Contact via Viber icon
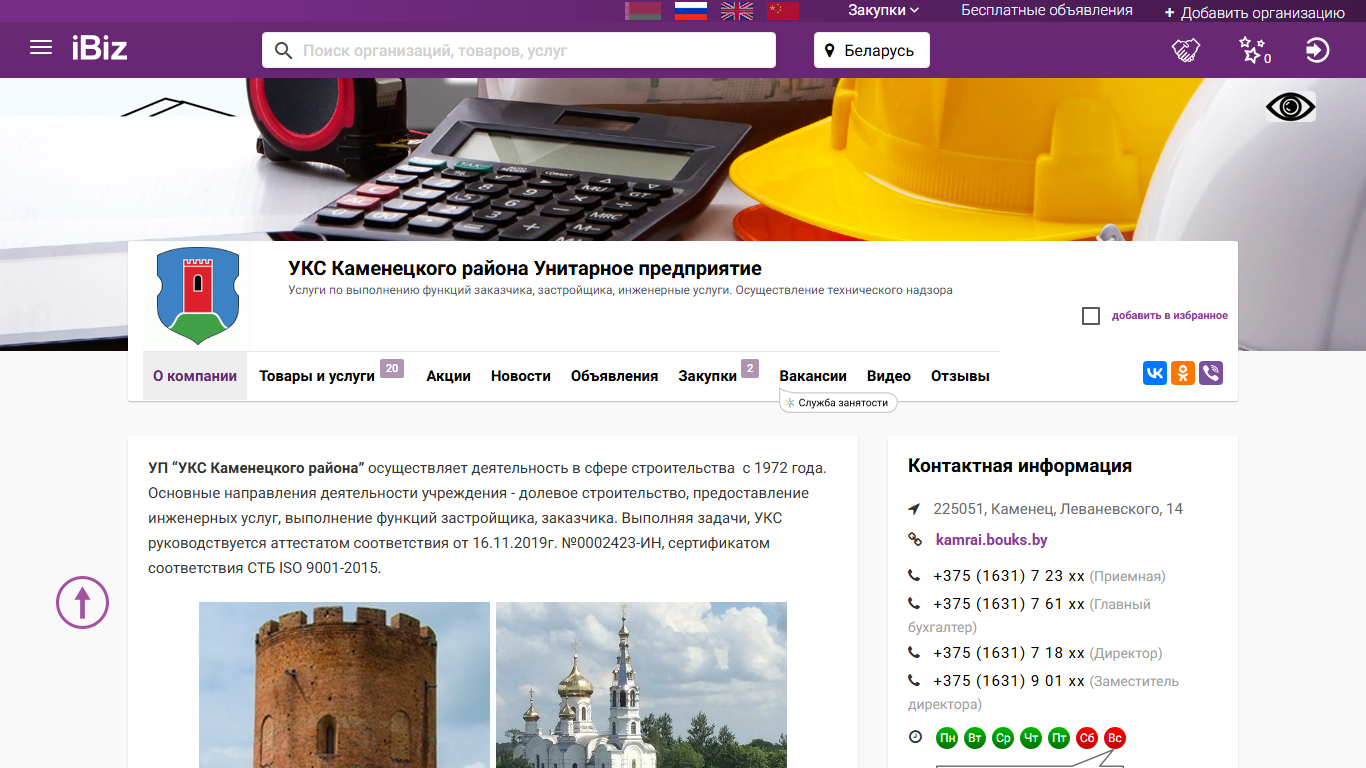The height and width of the screenshot is (768, 1366). point(1211,373)
